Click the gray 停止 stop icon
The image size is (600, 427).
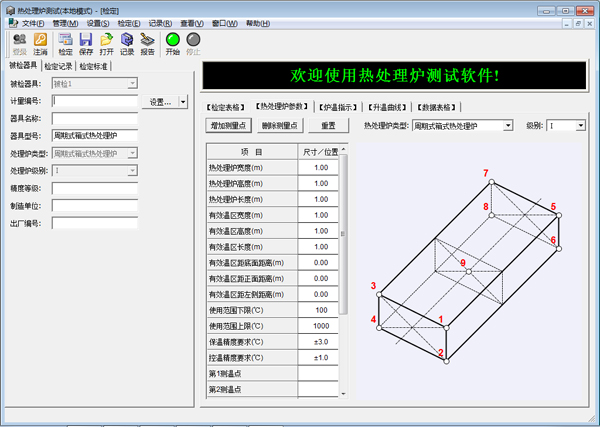point(193,42)
